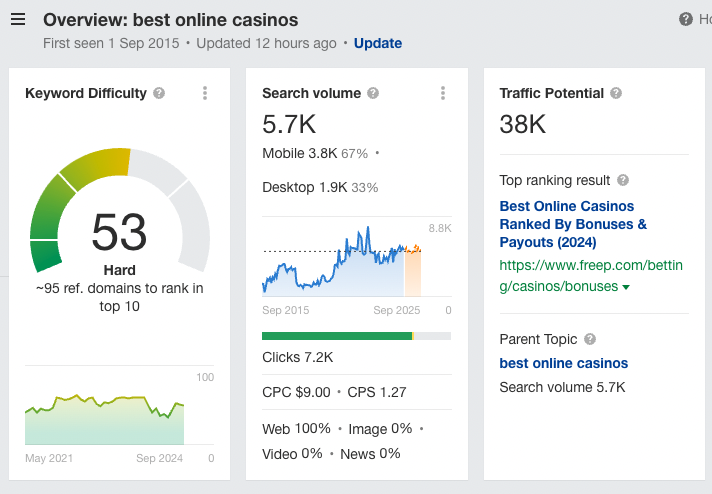Click the Traffic Potential help icon
The height and width of the screenshot is (494, 712).
616,93
